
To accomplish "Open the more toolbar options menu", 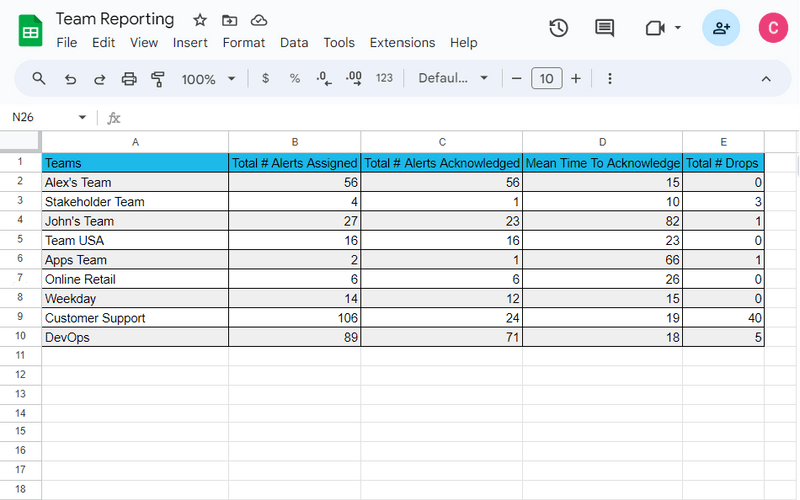I will [610, 79].
